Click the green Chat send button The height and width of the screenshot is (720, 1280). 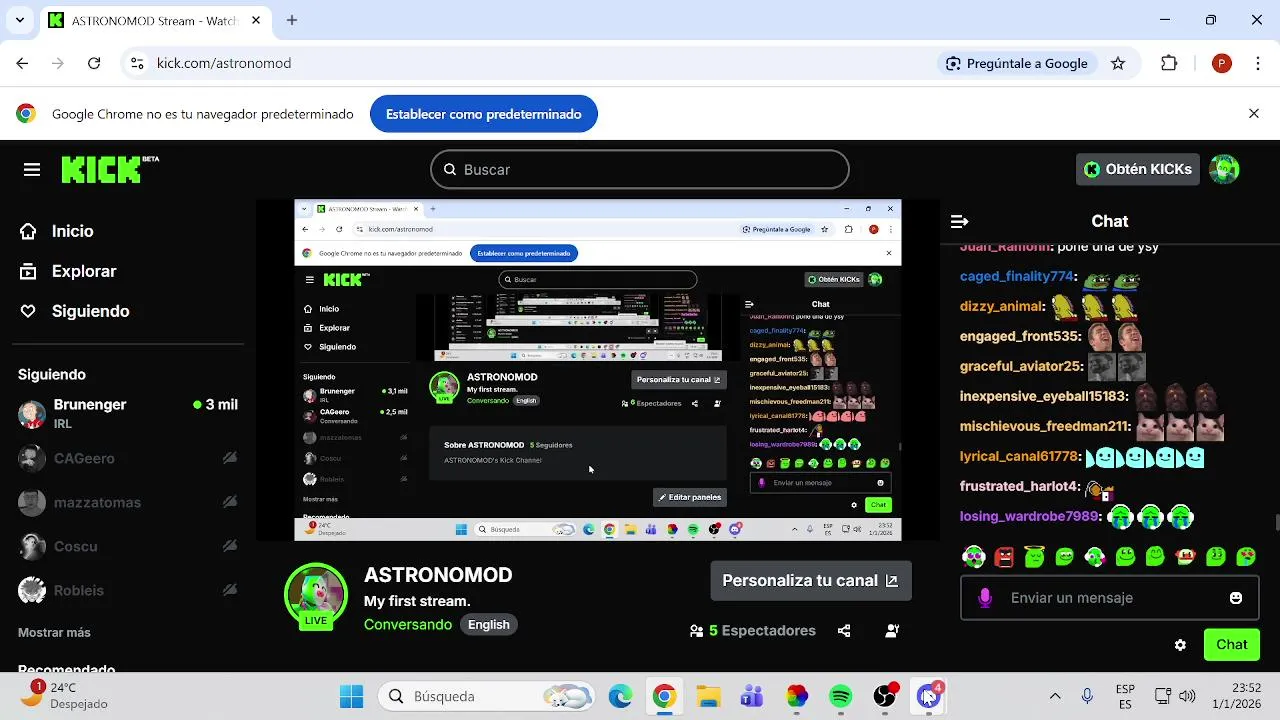[1232, 645]
